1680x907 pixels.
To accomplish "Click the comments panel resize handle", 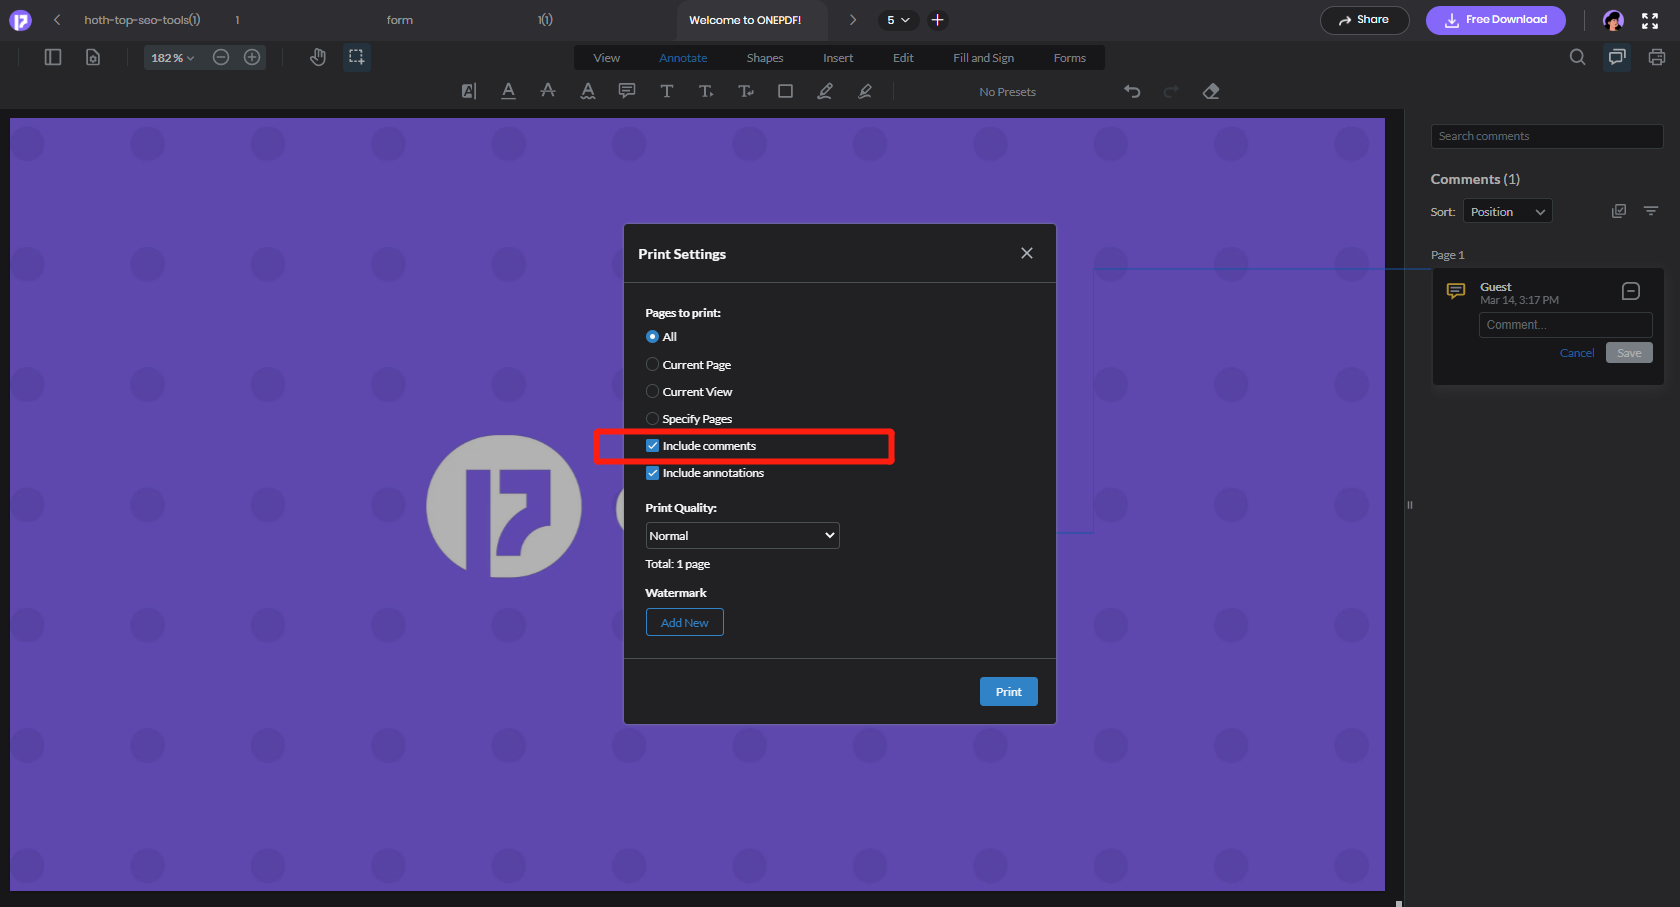I will [x=1410, y=505].
